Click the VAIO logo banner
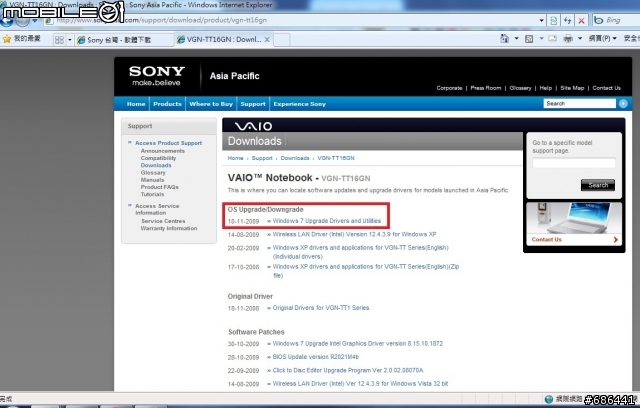The width and height of the screenshot is (640, 408). coord(253,126)
